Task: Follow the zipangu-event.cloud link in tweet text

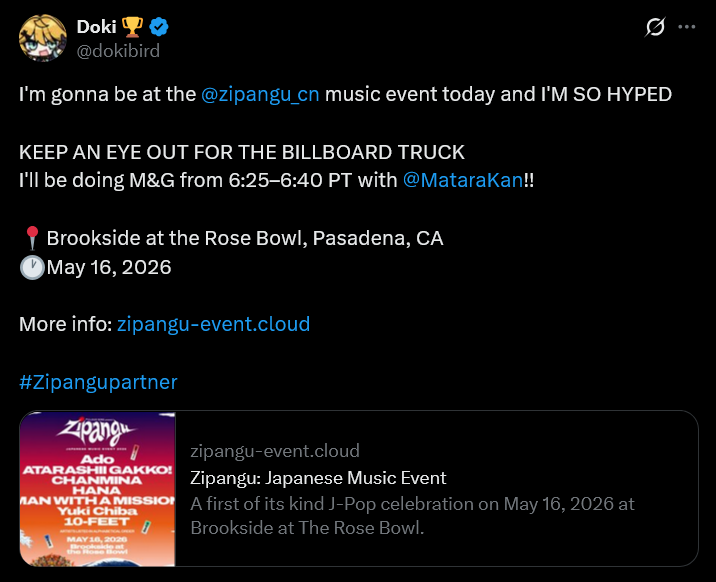Action: pos(213,324)
